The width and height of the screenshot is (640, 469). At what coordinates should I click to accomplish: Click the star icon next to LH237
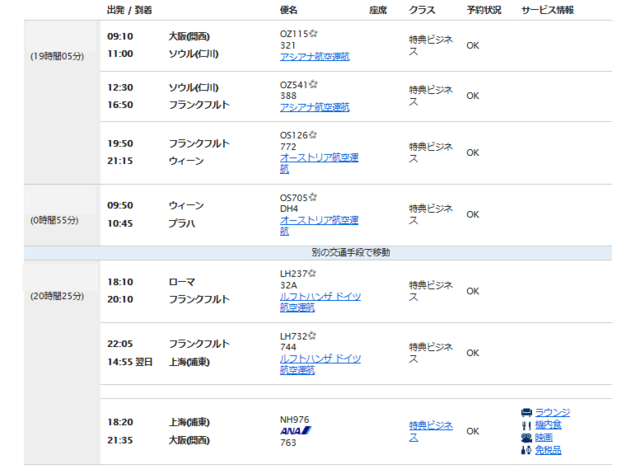pyautogui.click(x=312, y=273)
